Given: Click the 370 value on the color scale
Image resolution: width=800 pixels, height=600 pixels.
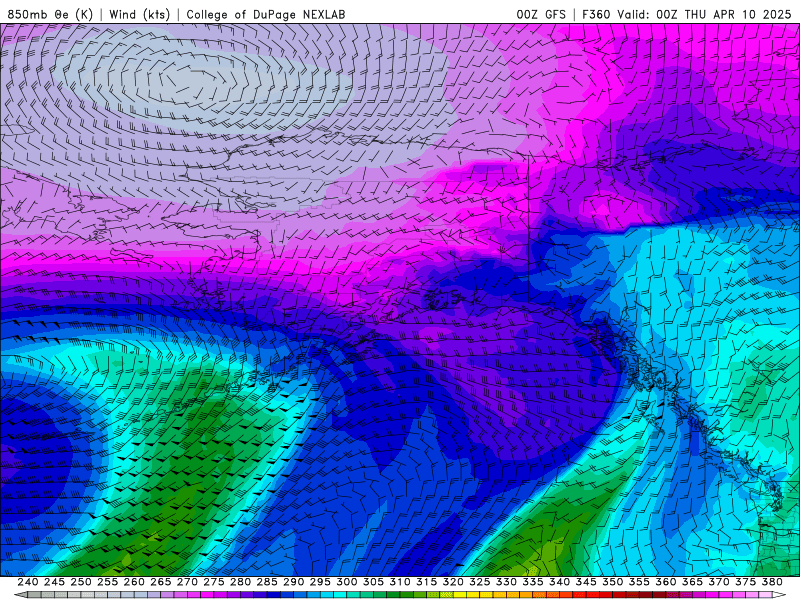Looking at the screenshot, I should point(718,582).
